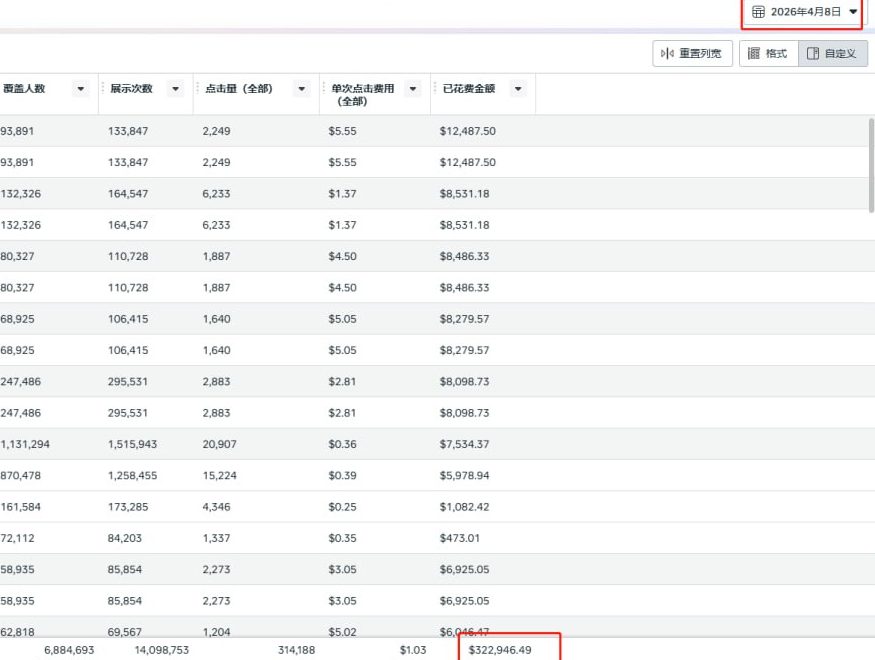Click the impressions cell 69,567
Screen dimensions: 875x660
point(124,632)
